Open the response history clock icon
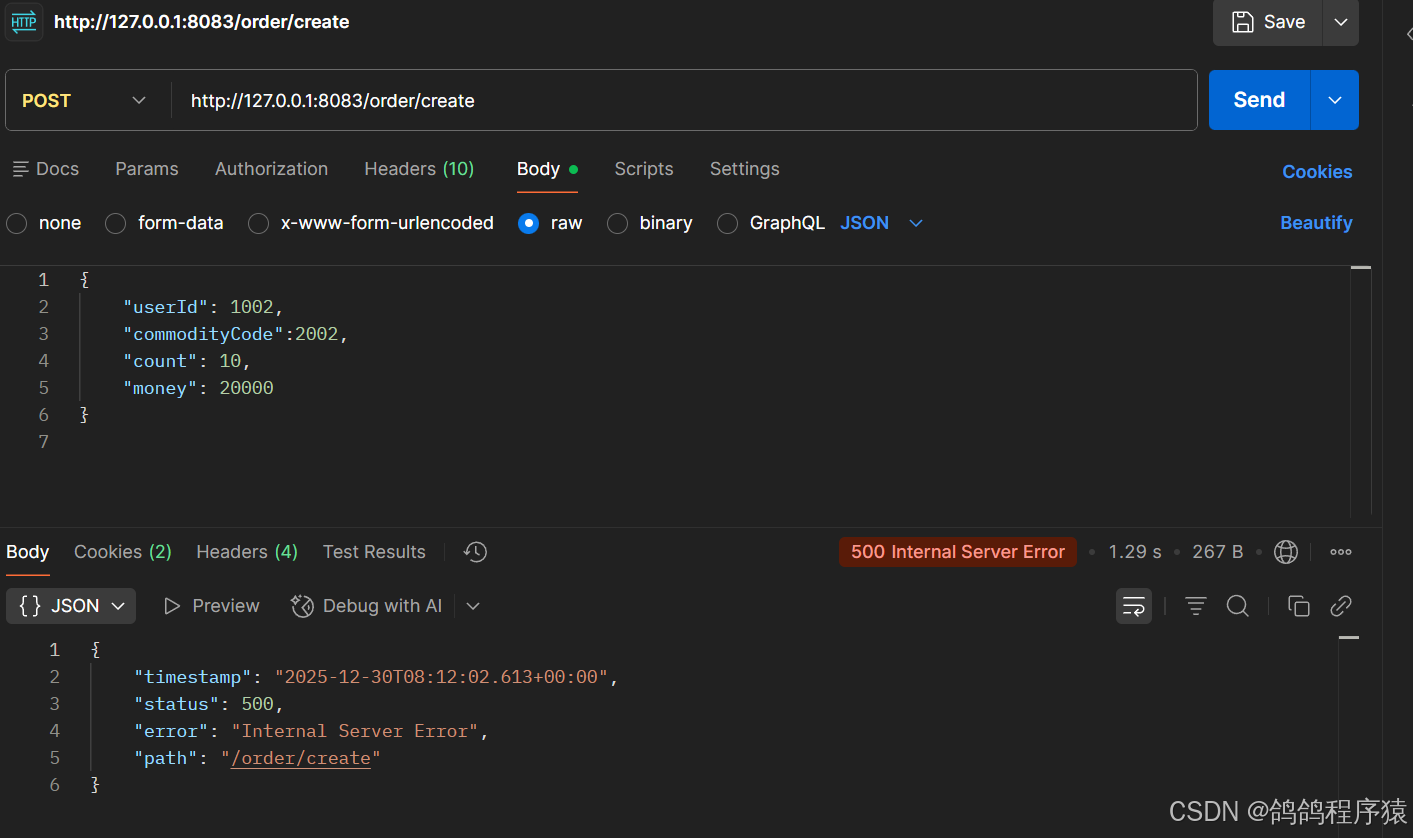1413x838 pixels. pyautogui.click(x=475, y=552)
